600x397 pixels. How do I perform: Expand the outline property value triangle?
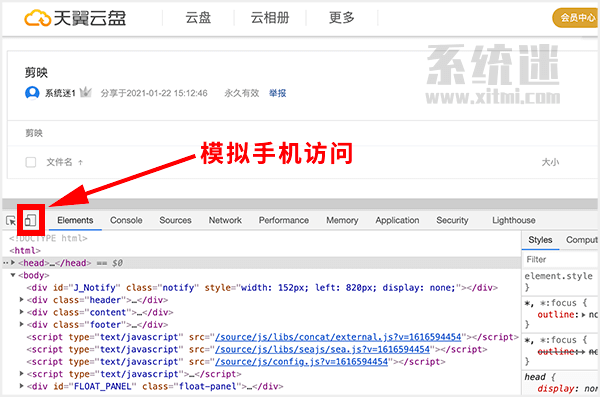[584, 315]
